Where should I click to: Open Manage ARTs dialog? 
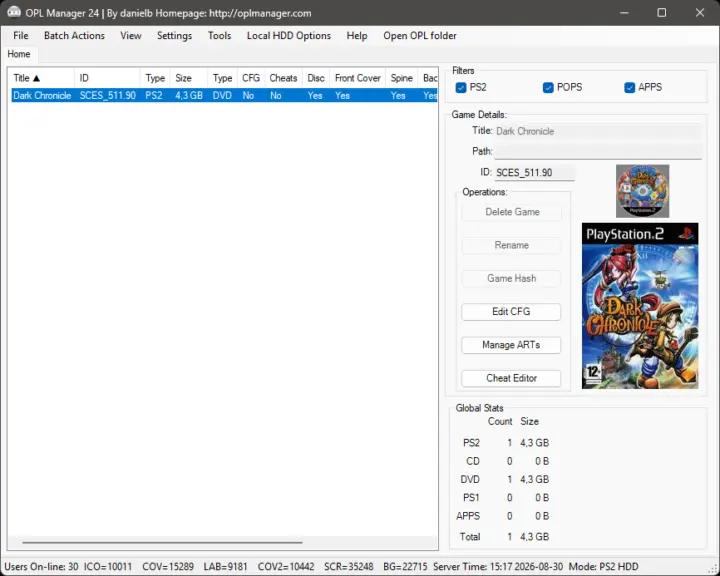[x=511, y=345]
